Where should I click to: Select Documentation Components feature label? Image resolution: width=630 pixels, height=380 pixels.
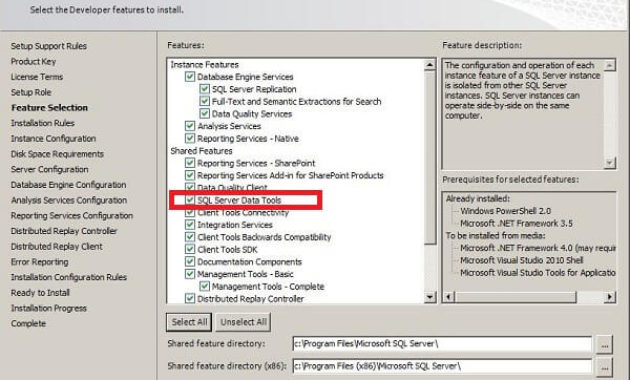pos(249,262)
